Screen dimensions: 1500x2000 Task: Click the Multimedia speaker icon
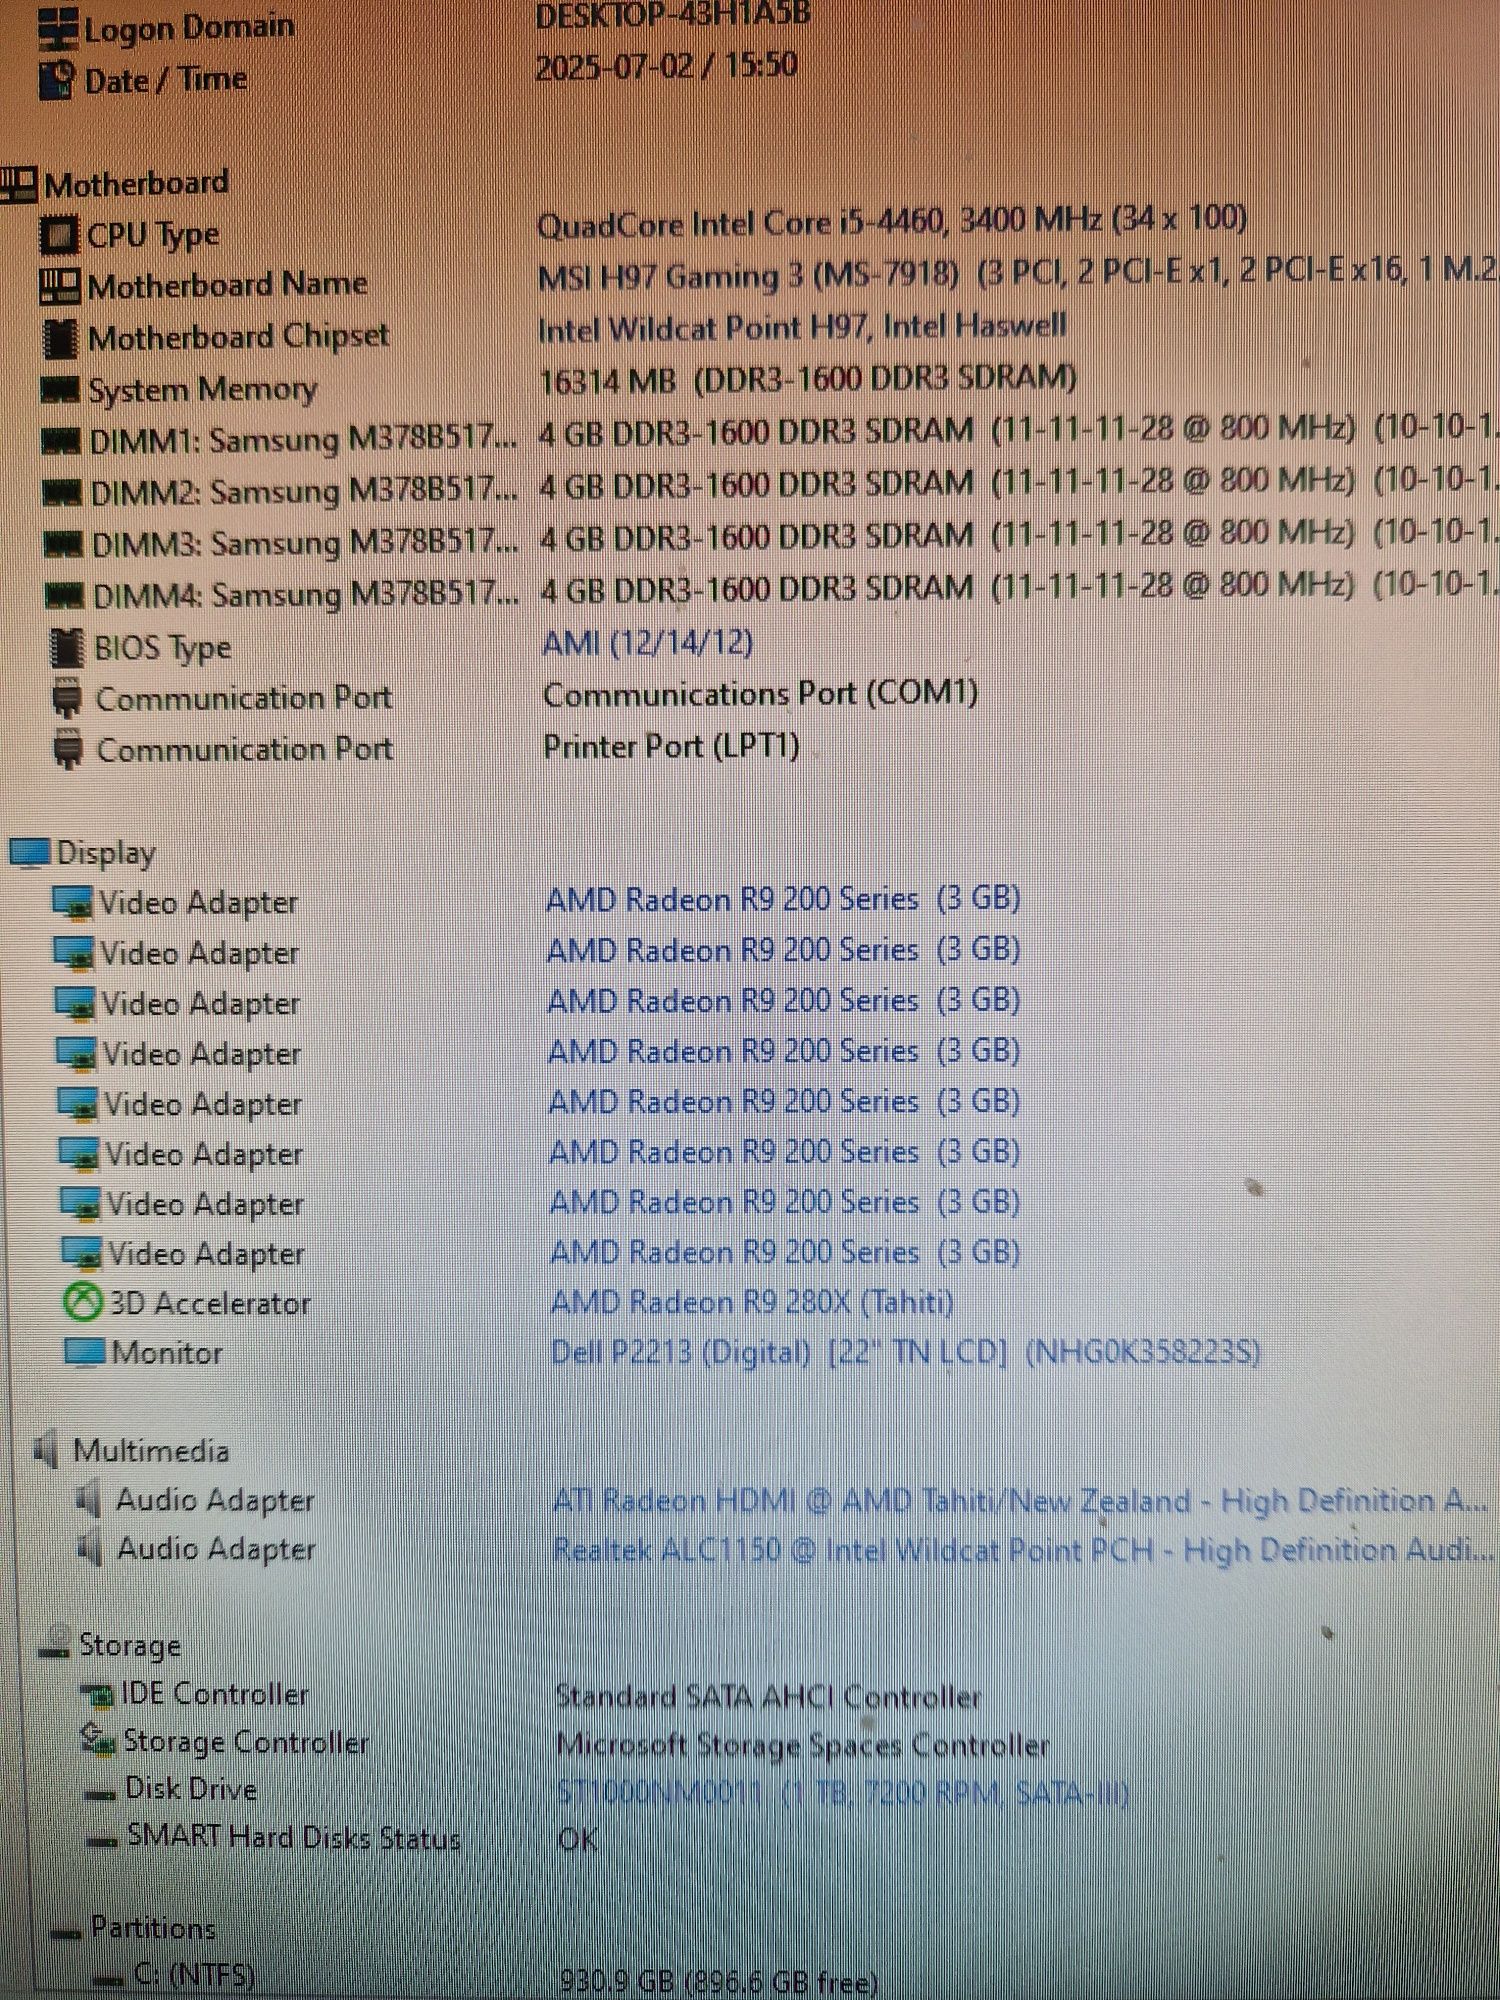tap(46, 1450)
